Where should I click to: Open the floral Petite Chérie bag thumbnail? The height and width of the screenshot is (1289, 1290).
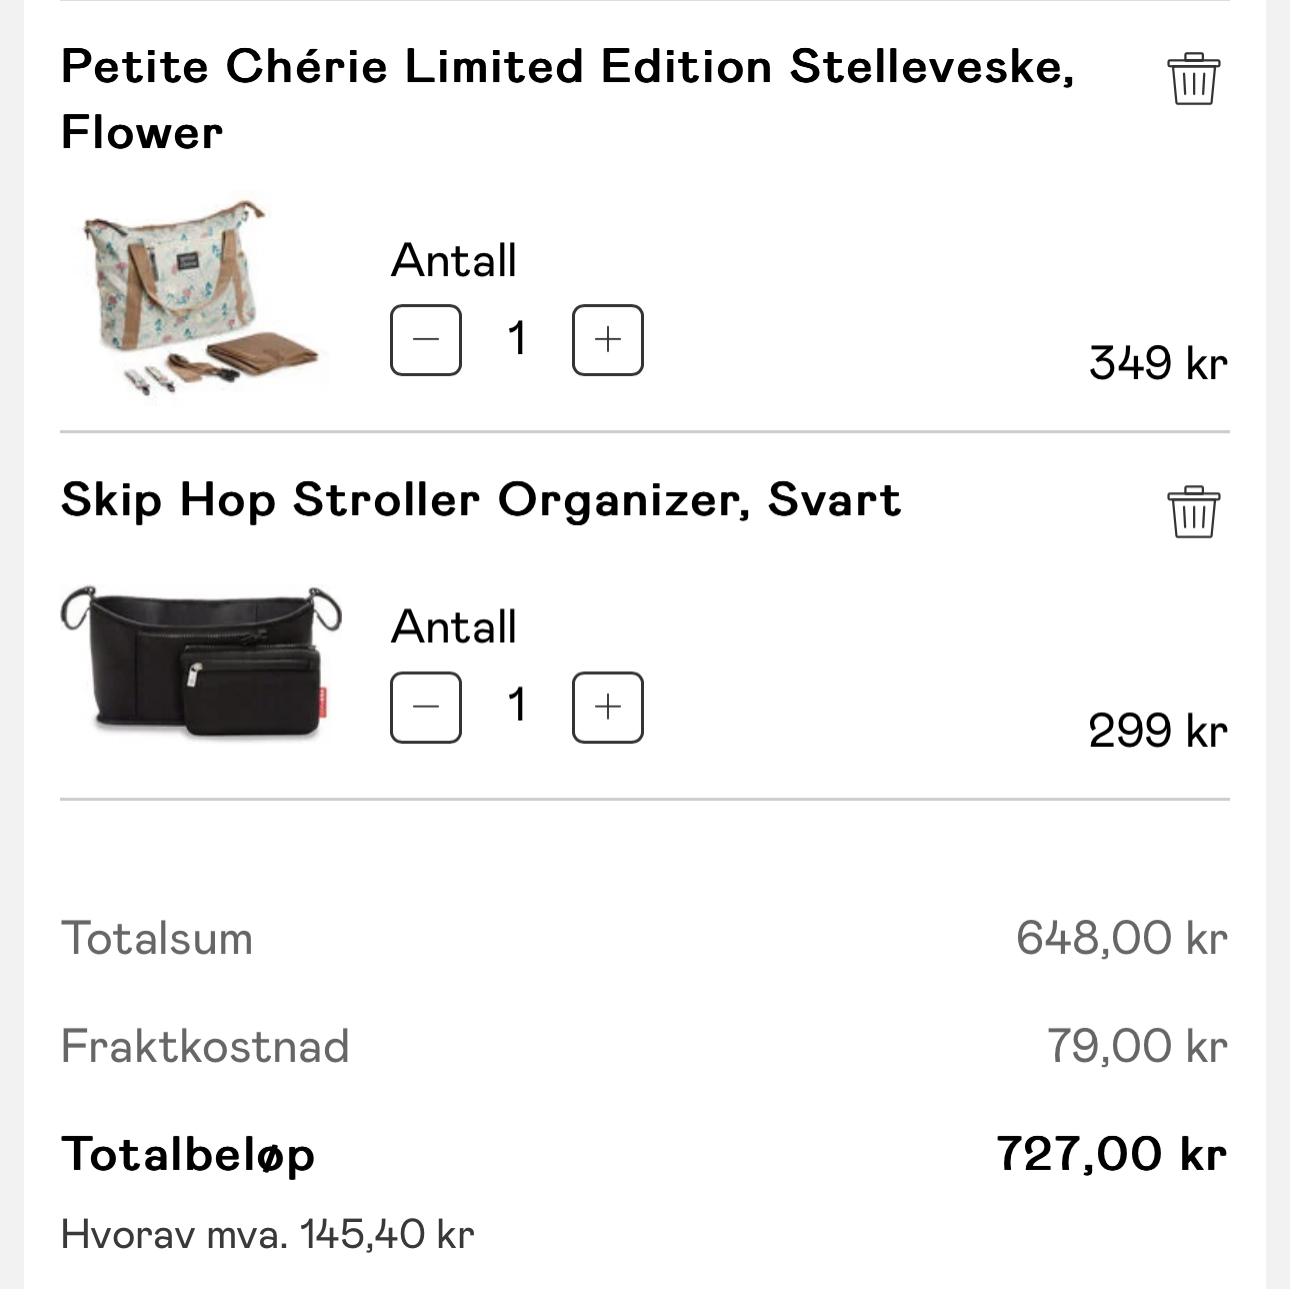(200, 298)
